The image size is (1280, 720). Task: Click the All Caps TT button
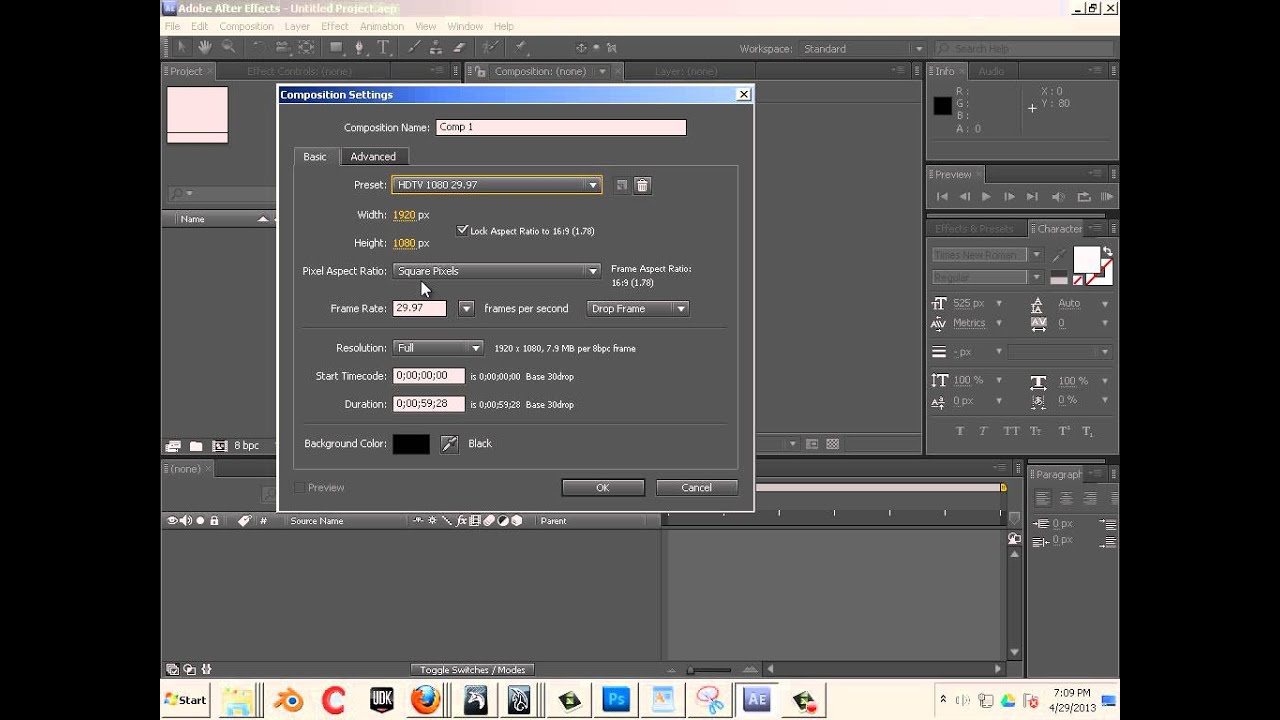[1011, 431]
